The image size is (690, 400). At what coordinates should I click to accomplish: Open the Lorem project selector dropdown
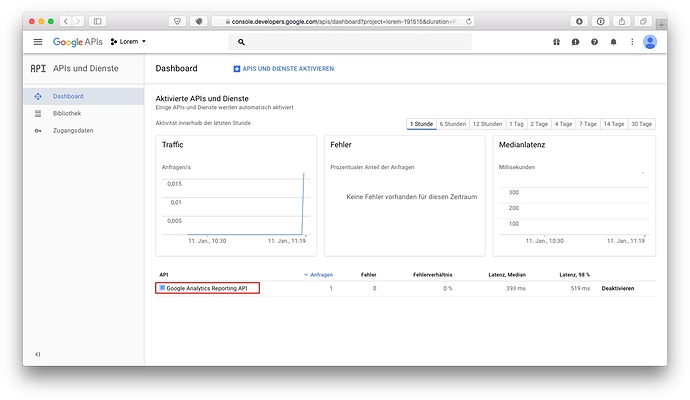coord(128,42)
